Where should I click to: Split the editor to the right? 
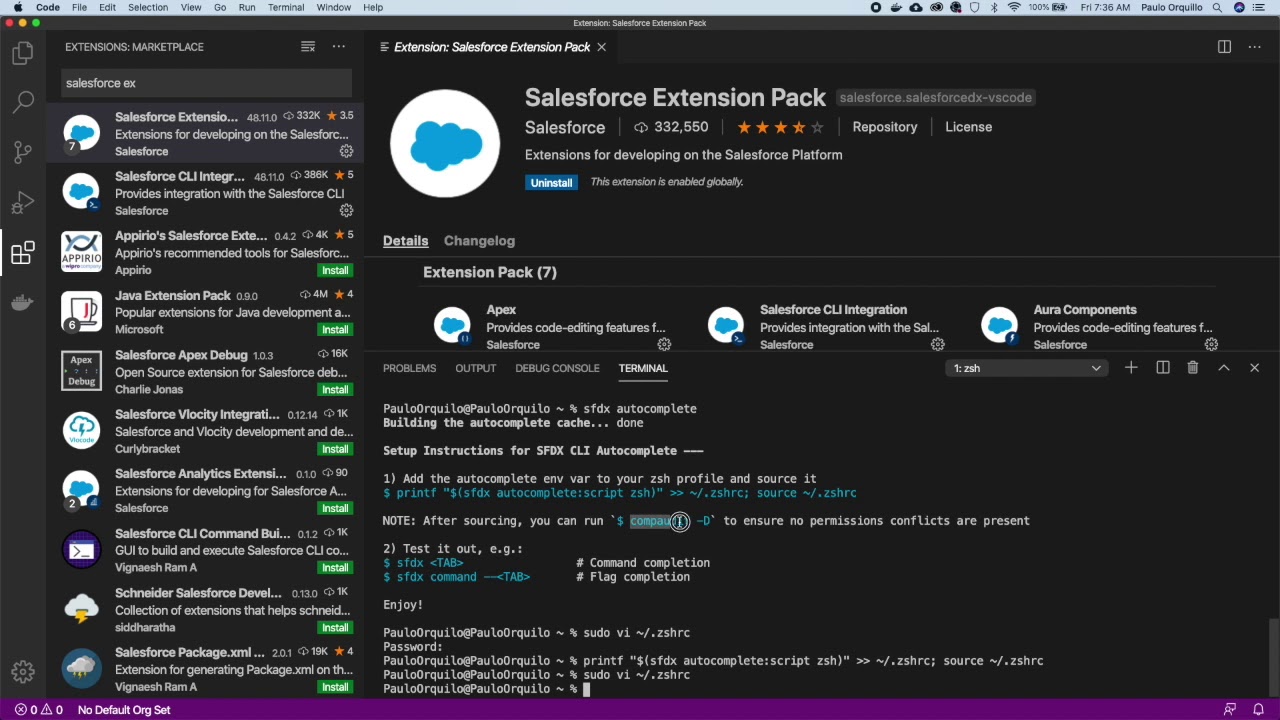pyautogui.click(x=1224, y=47)
